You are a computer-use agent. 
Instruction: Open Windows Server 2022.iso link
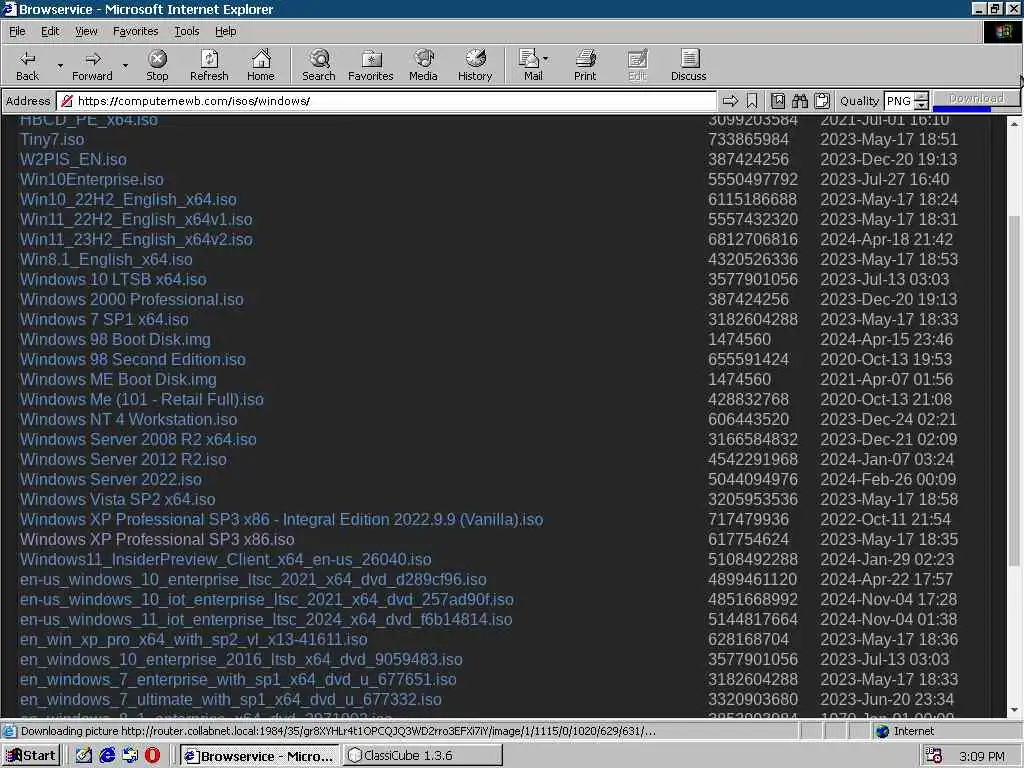(x=110, y=479)
